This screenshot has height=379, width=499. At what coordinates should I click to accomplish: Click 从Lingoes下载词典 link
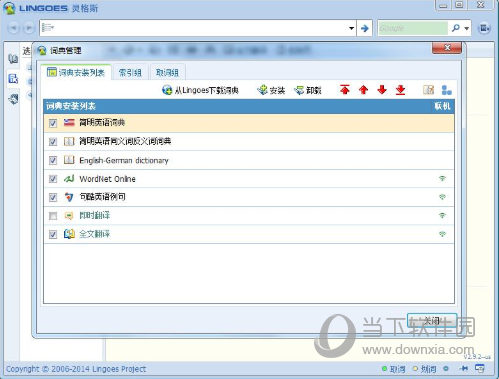(200, 90)
